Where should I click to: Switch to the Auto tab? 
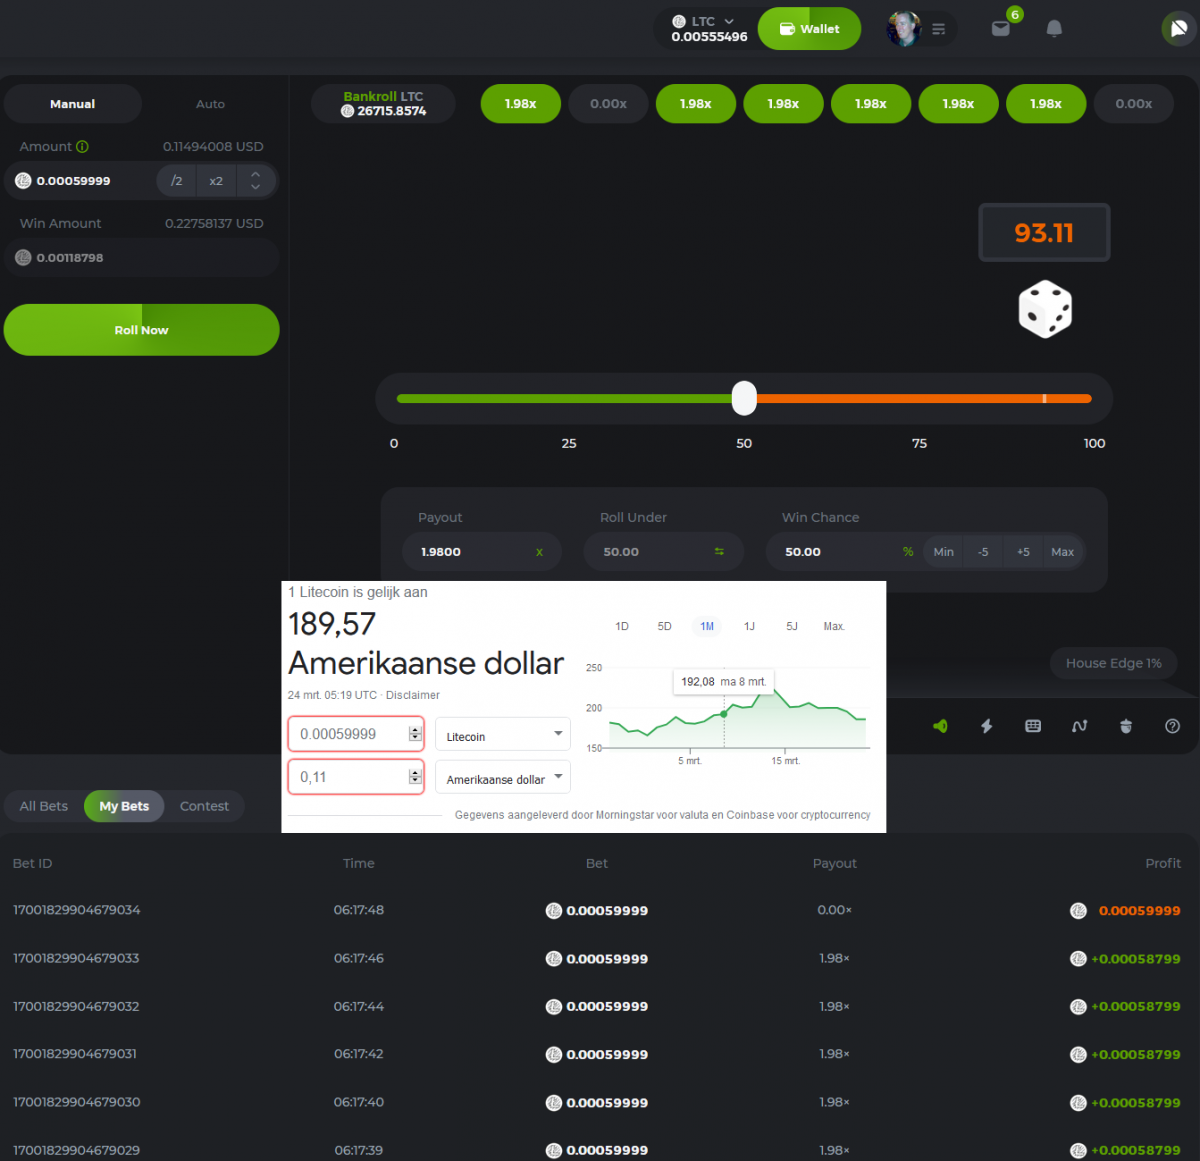(210, 104)
